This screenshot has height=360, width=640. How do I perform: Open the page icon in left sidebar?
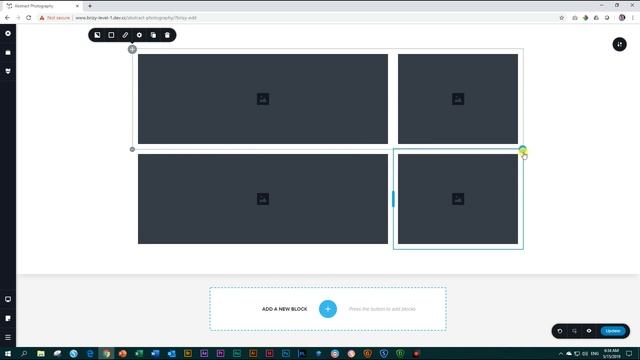pos(8,318)
